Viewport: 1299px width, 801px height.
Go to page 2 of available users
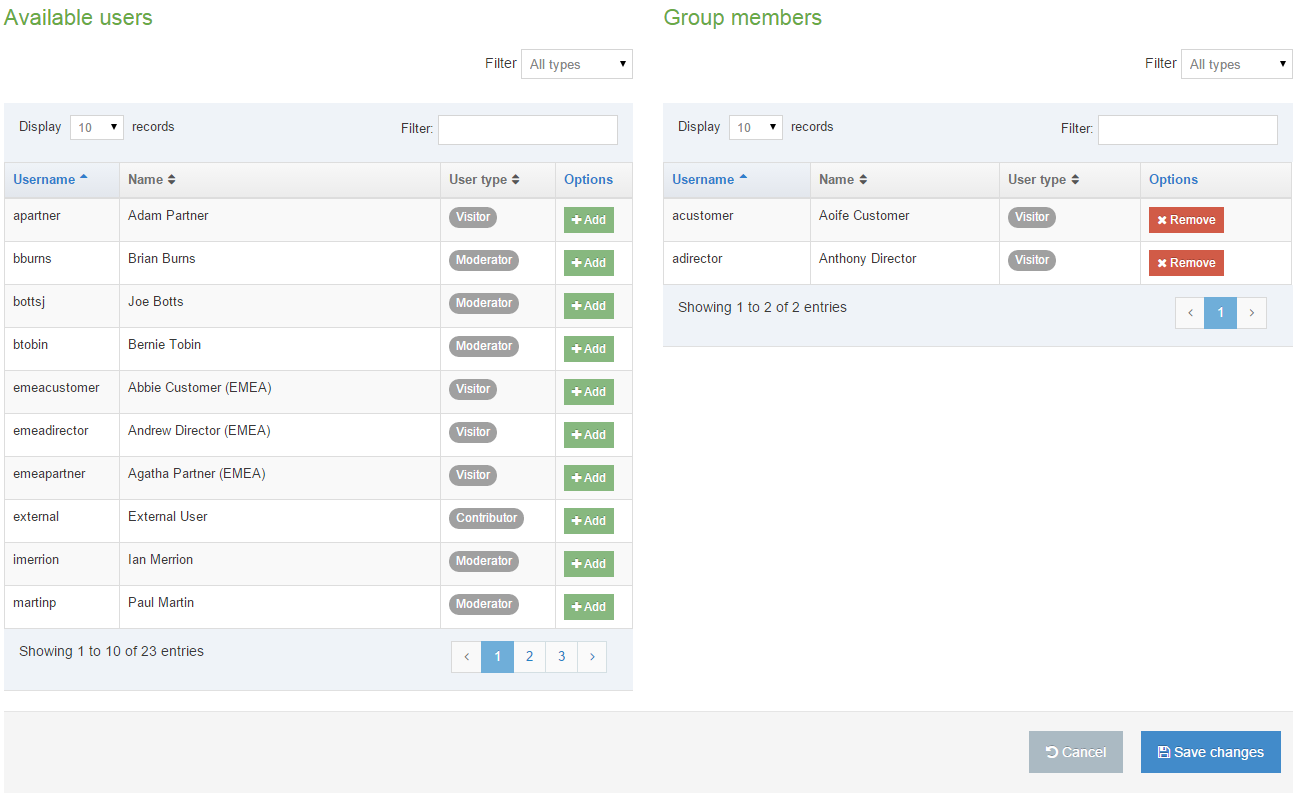(x=529, y=657)
